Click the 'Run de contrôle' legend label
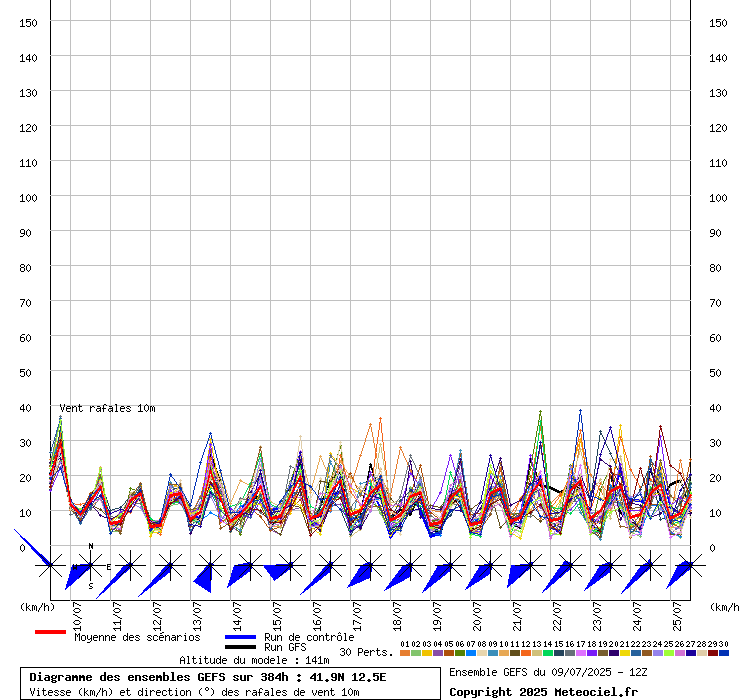 tap(309, 637)
